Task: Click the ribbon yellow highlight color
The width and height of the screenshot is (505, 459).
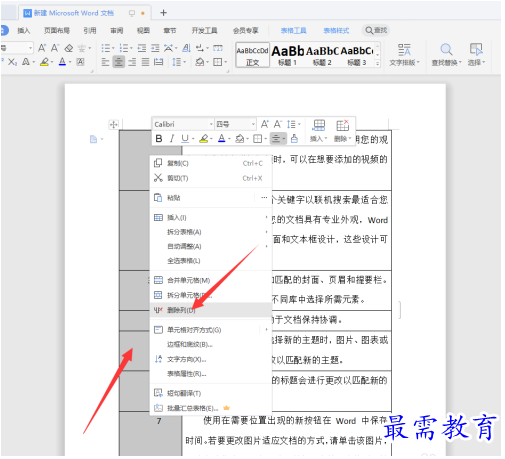Action: 44,62
